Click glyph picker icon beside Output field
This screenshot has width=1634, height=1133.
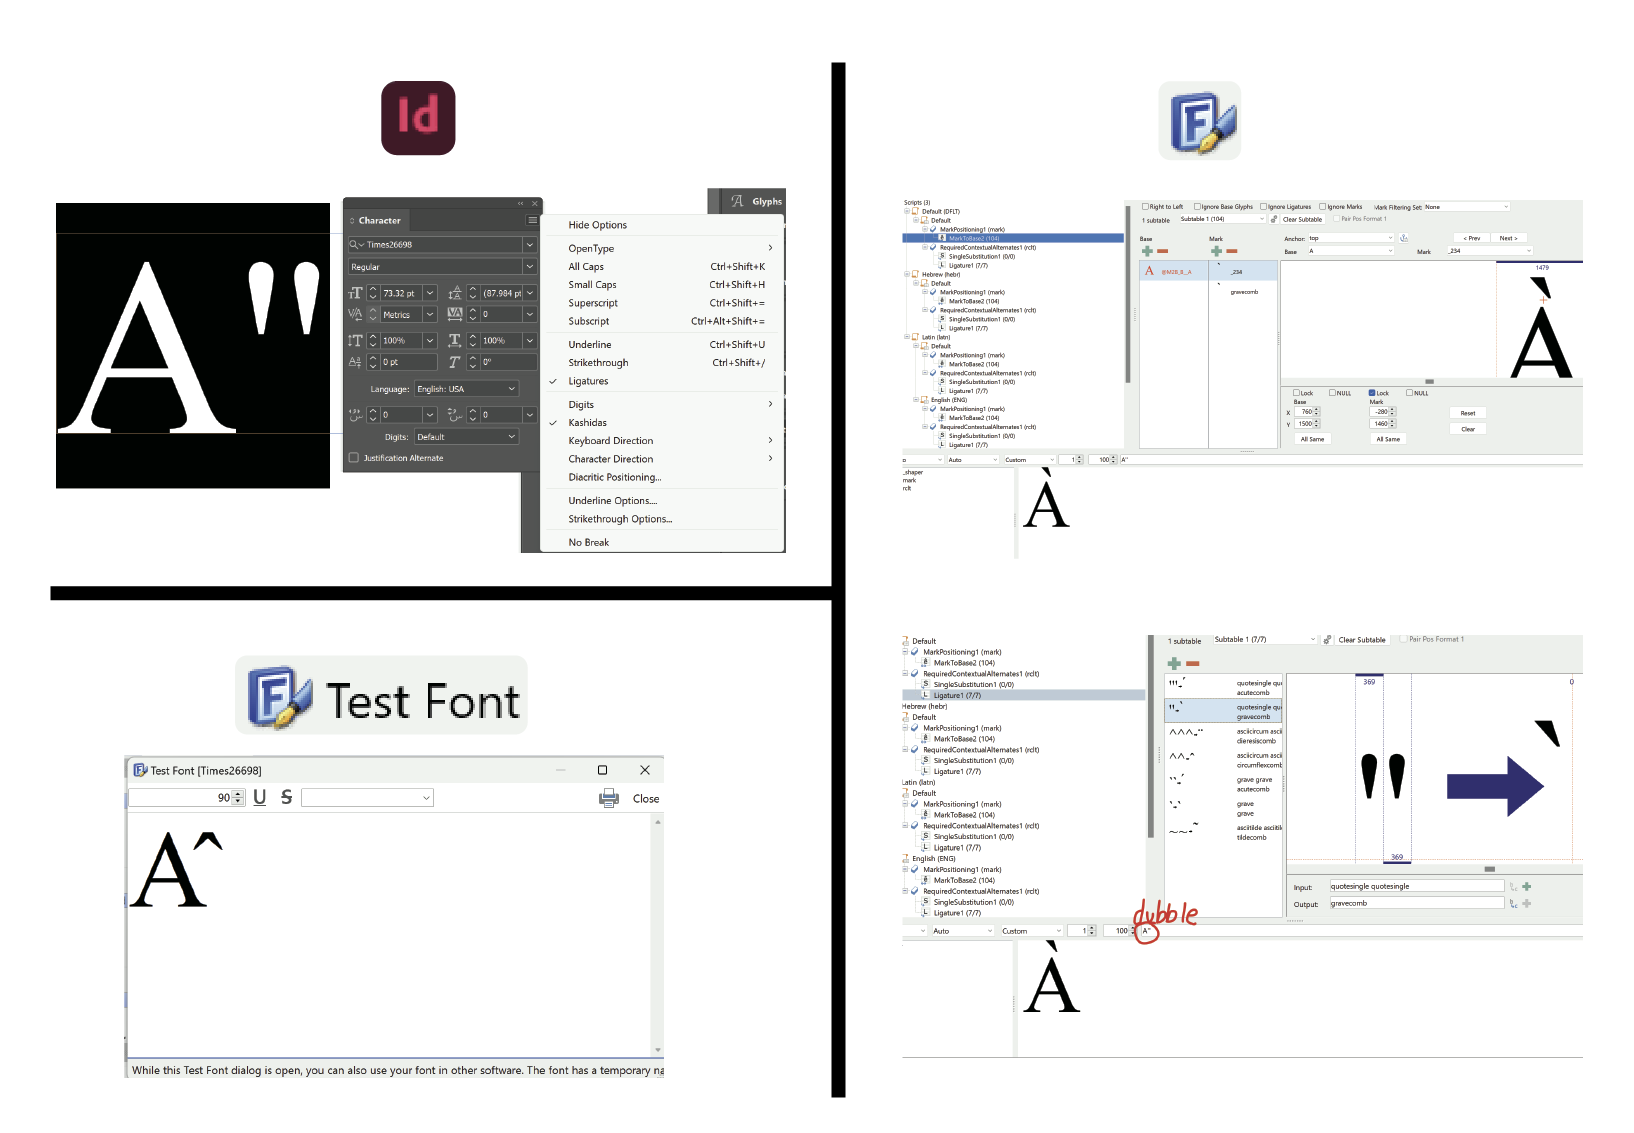pos(1514,904)
